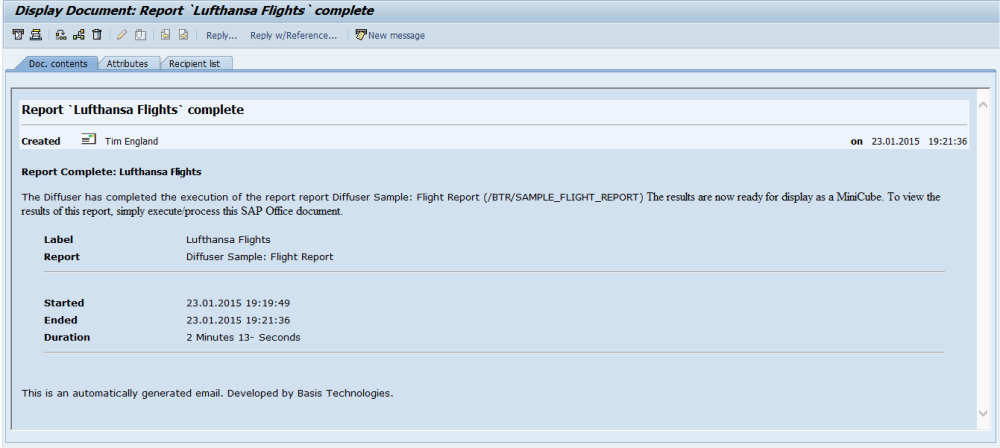The image size is (1000, 448).
Task: Click the scrollbar up arrow
Action: coord(983,105)
